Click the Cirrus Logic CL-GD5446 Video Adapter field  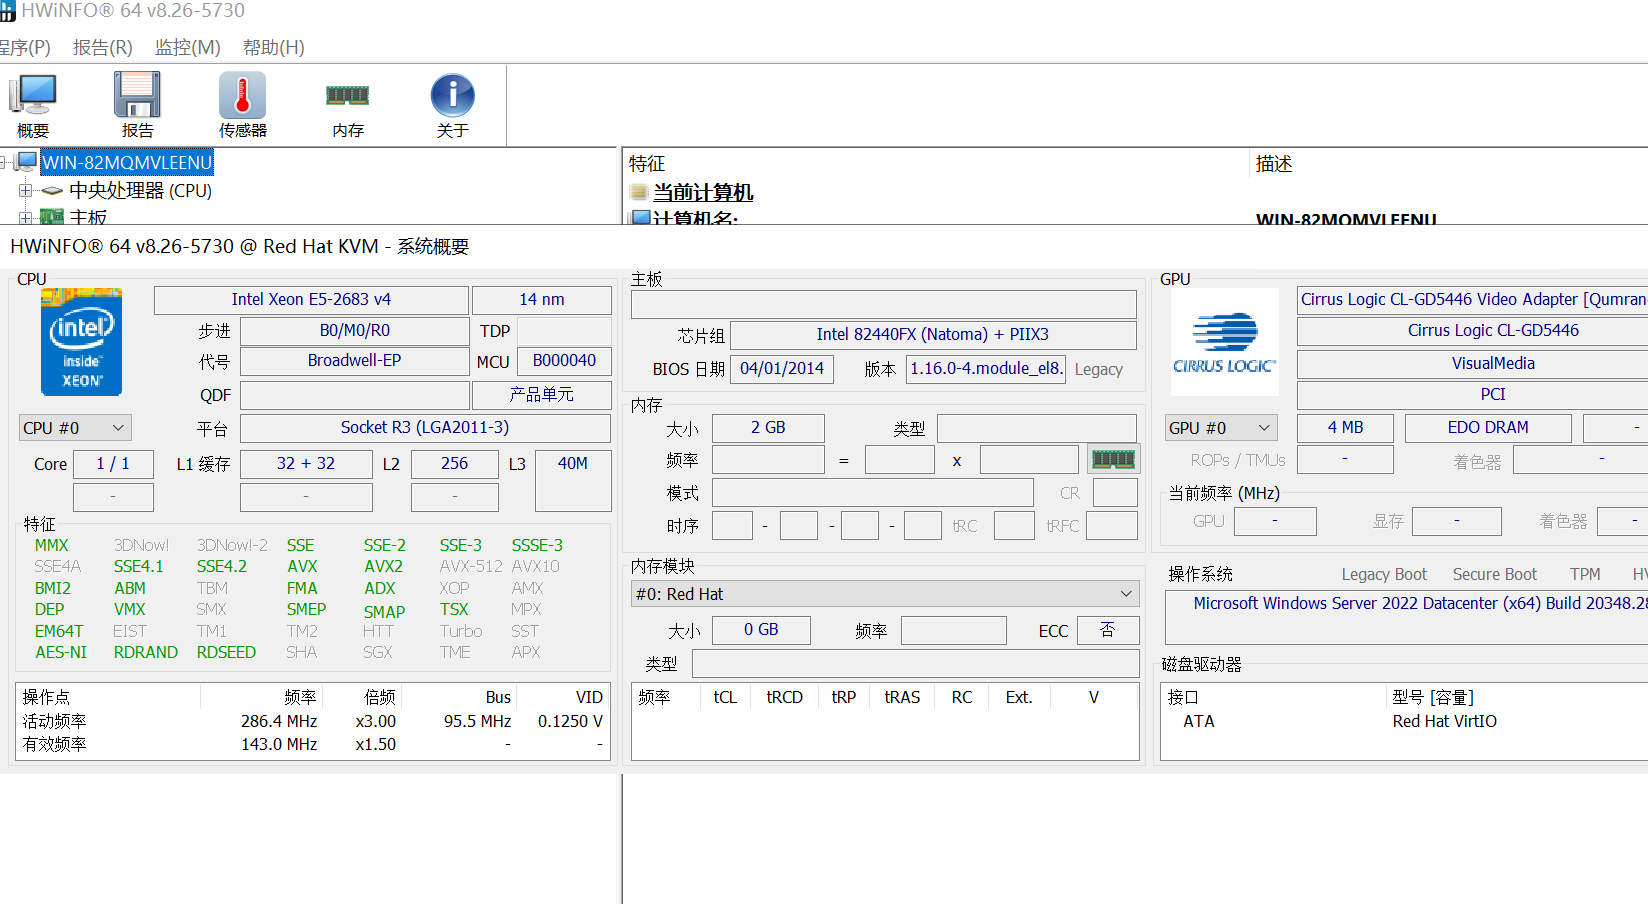[x=1473, y=300]
